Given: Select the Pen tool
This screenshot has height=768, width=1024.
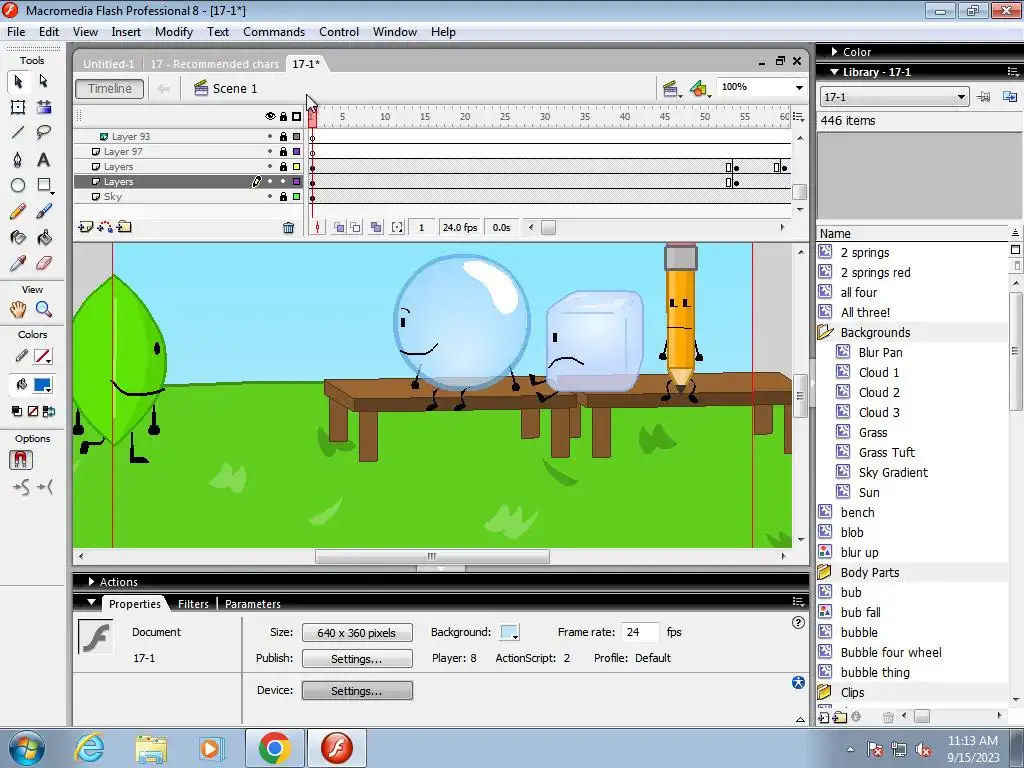Looking at the screenshot, I should pos(18,159).
